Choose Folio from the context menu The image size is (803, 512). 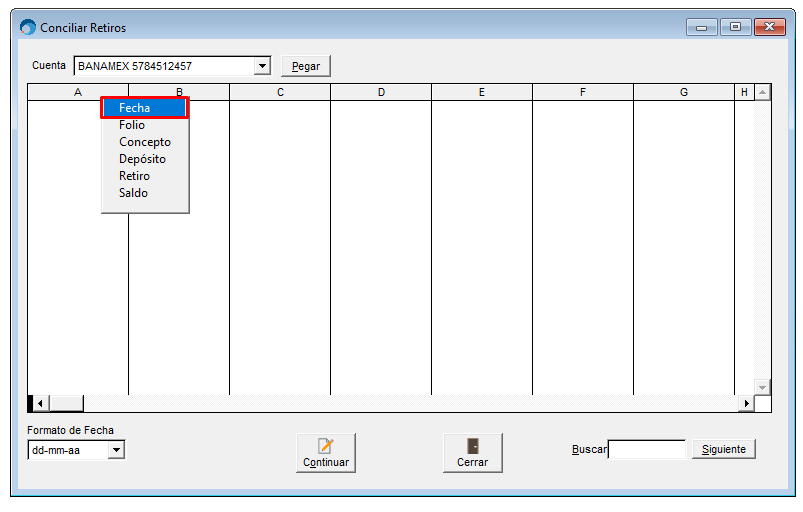(145, 125)
